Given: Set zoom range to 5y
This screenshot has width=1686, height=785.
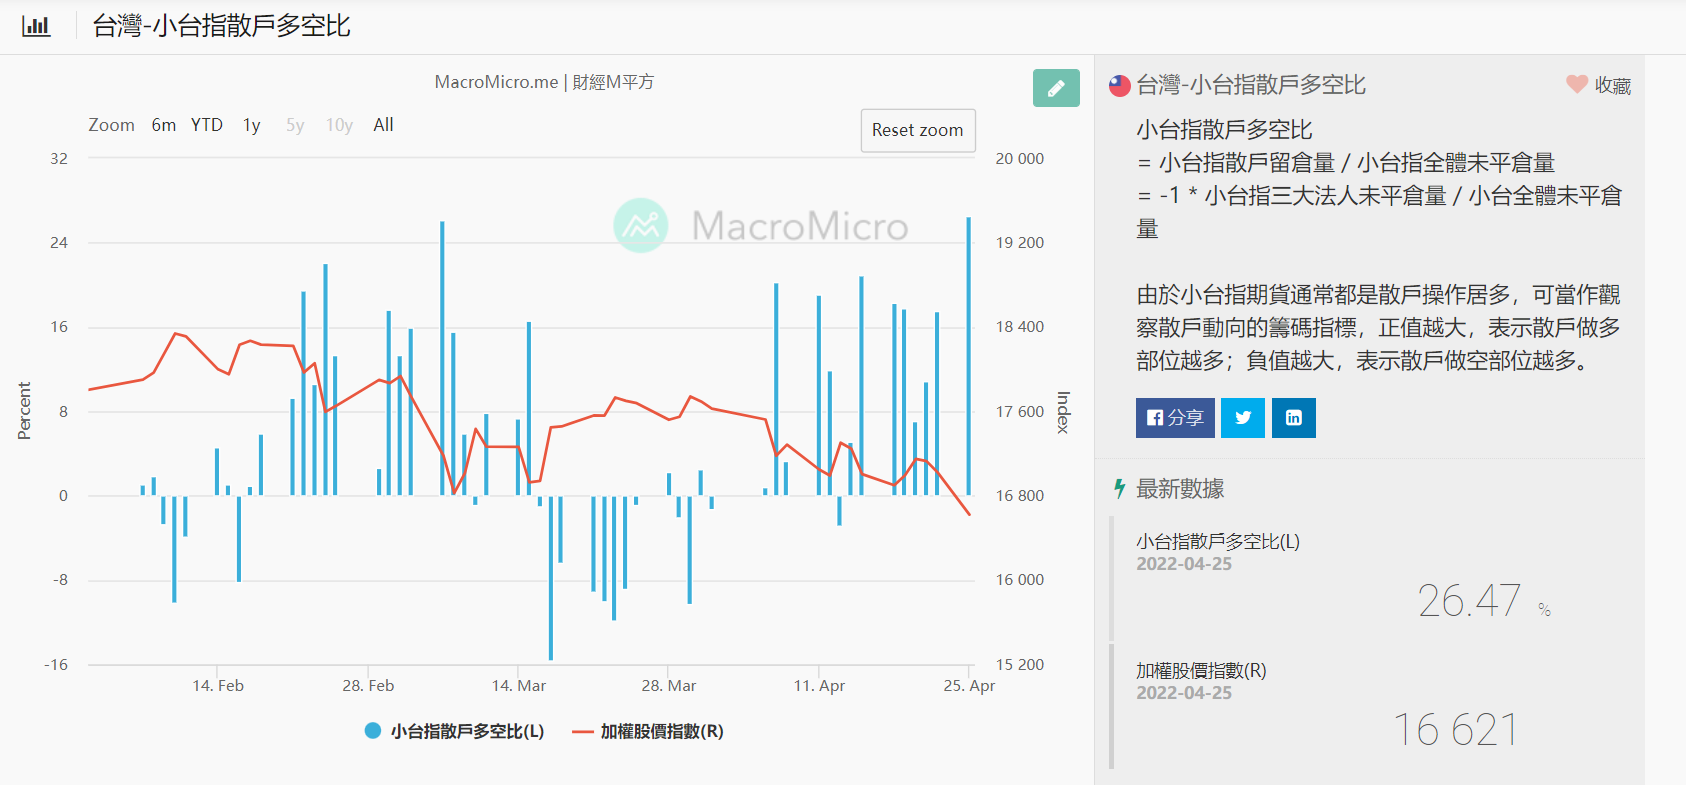Looking at the screenshot, I should tap(295, 125).
